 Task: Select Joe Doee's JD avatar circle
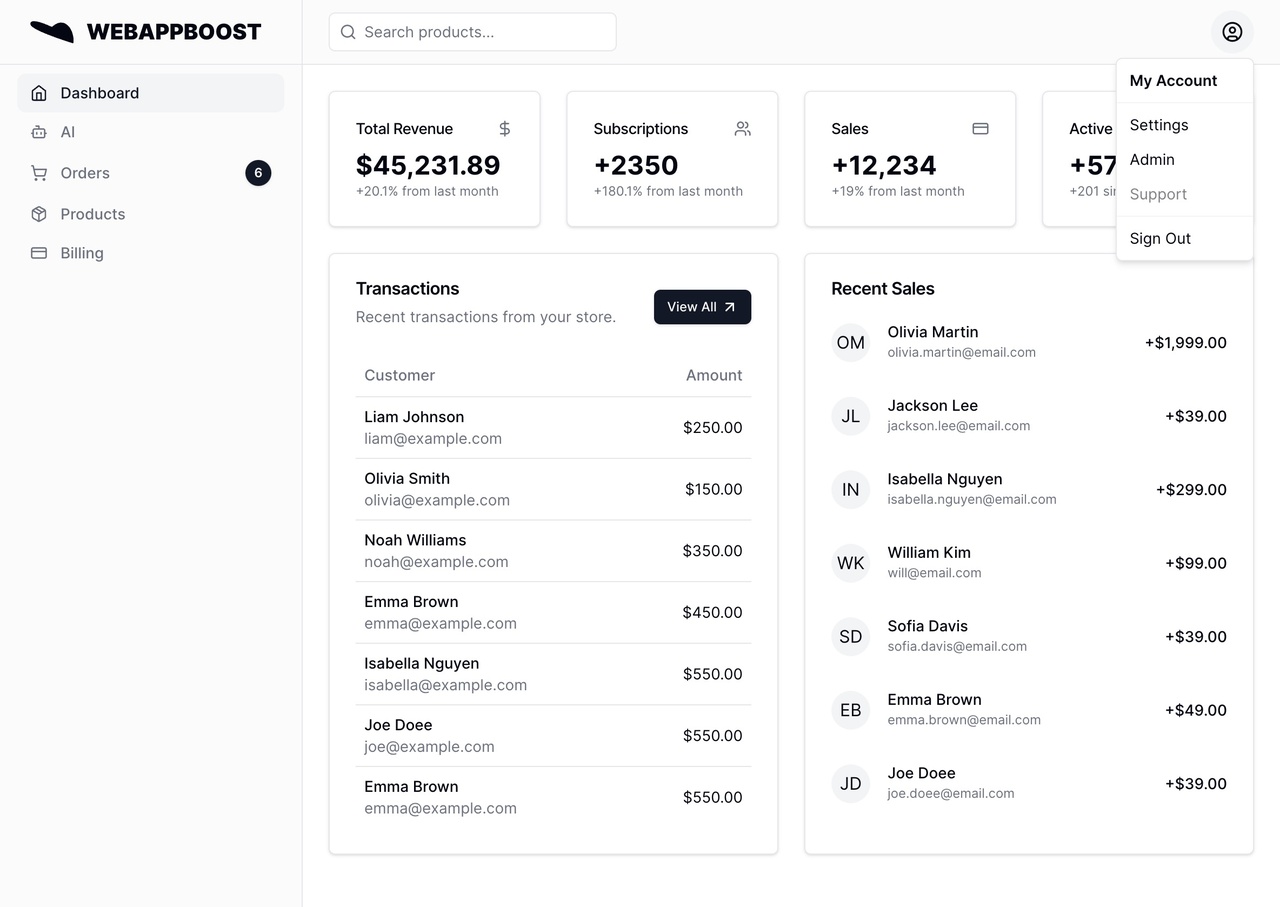850,784
